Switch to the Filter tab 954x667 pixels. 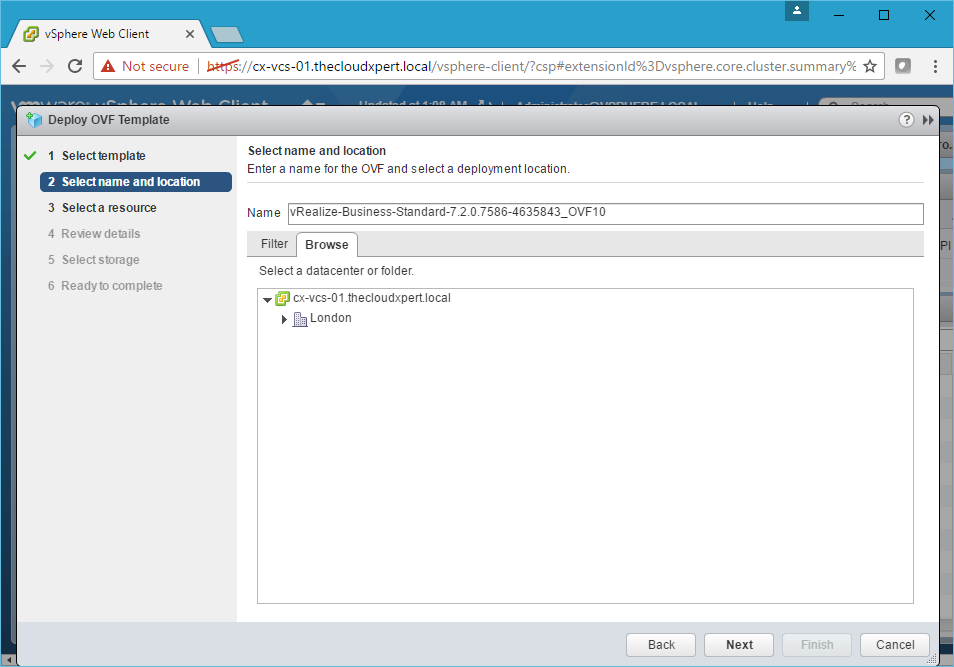[x=274, y=244]
